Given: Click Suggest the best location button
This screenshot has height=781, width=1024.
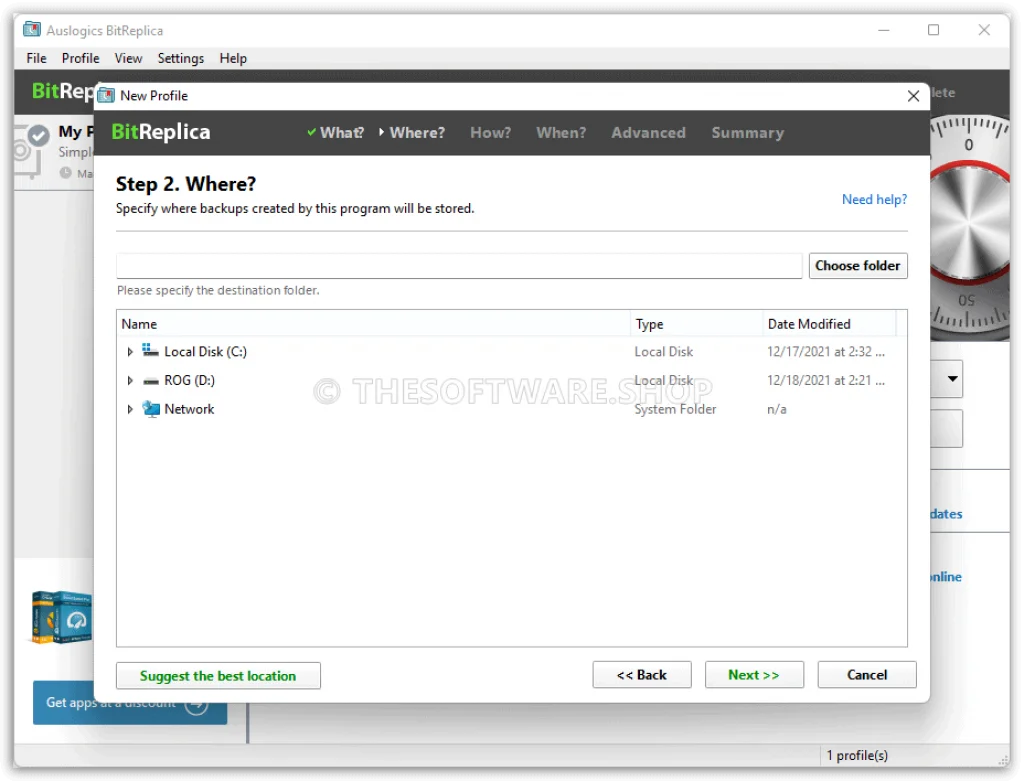Looking at the screenshot, I should 218,676.
